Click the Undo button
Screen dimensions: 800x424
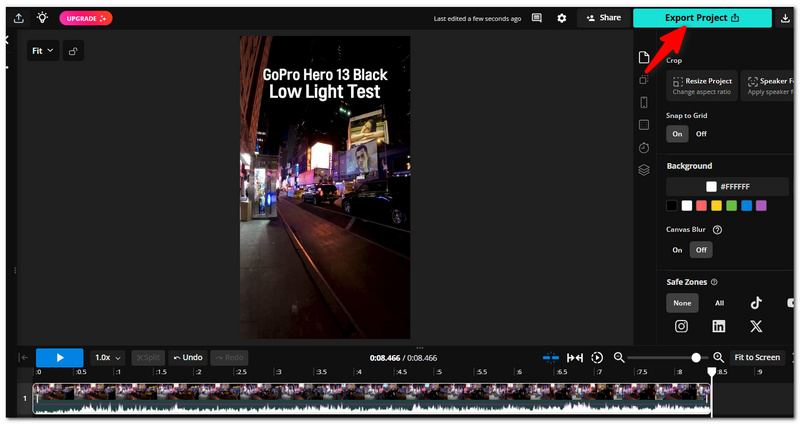click(x=188, y=358)
